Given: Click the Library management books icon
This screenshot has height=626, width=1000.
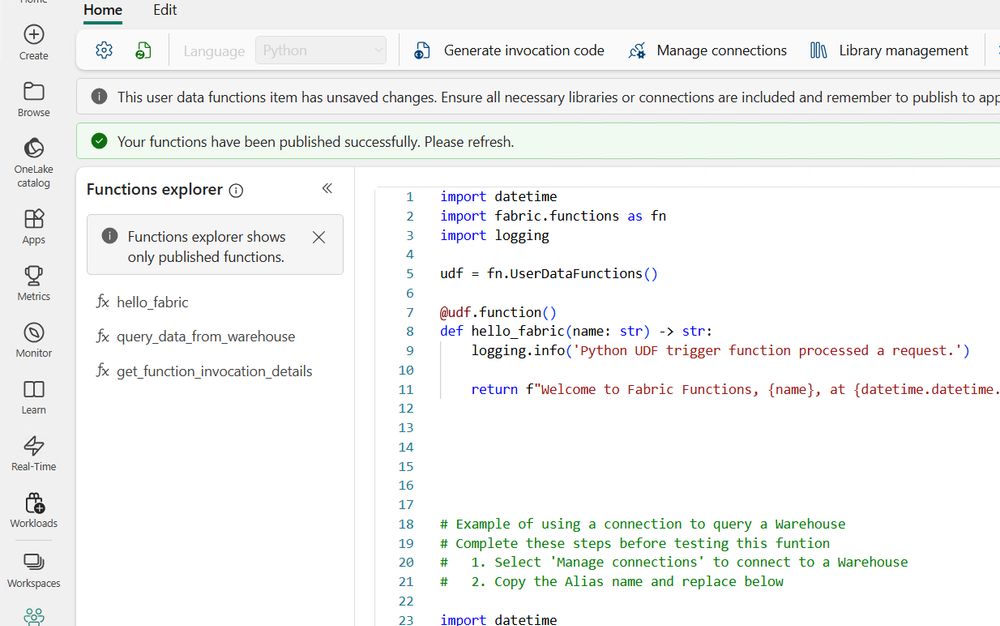Looking at the screenshot, I should [818, 50].
